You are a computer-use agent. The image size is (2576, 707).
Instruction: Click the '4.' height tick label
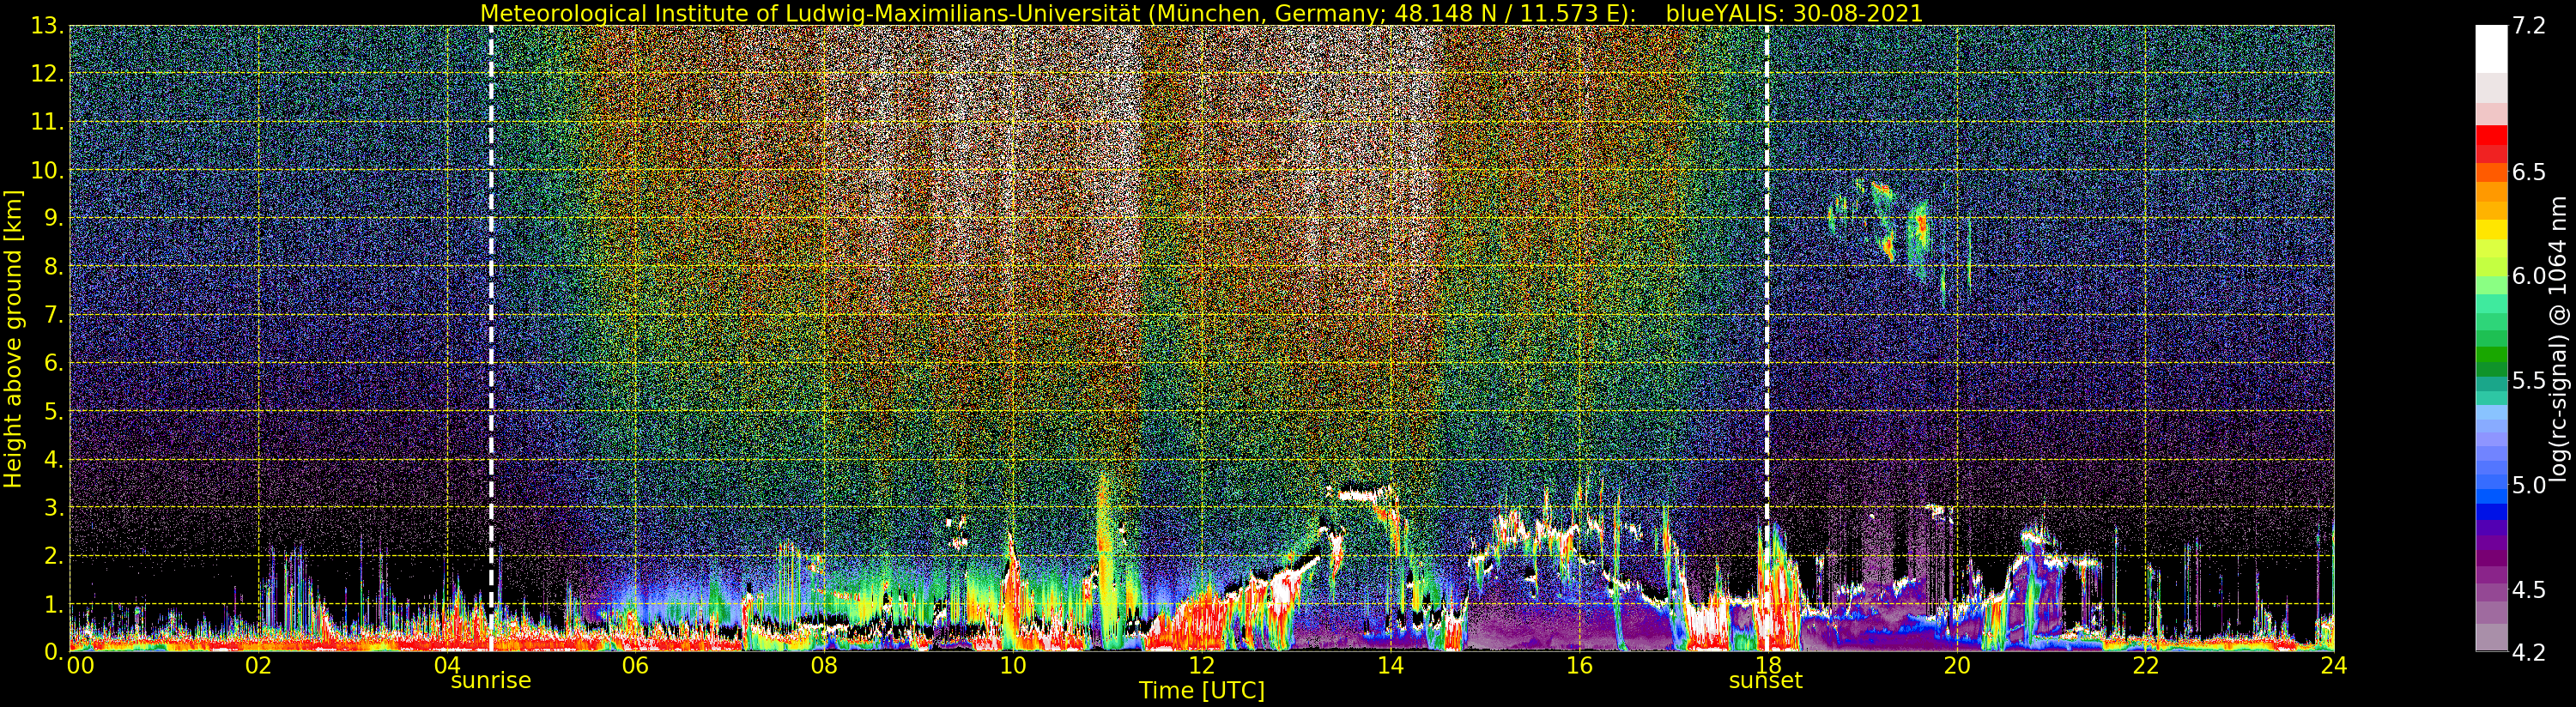pos(53,460)
